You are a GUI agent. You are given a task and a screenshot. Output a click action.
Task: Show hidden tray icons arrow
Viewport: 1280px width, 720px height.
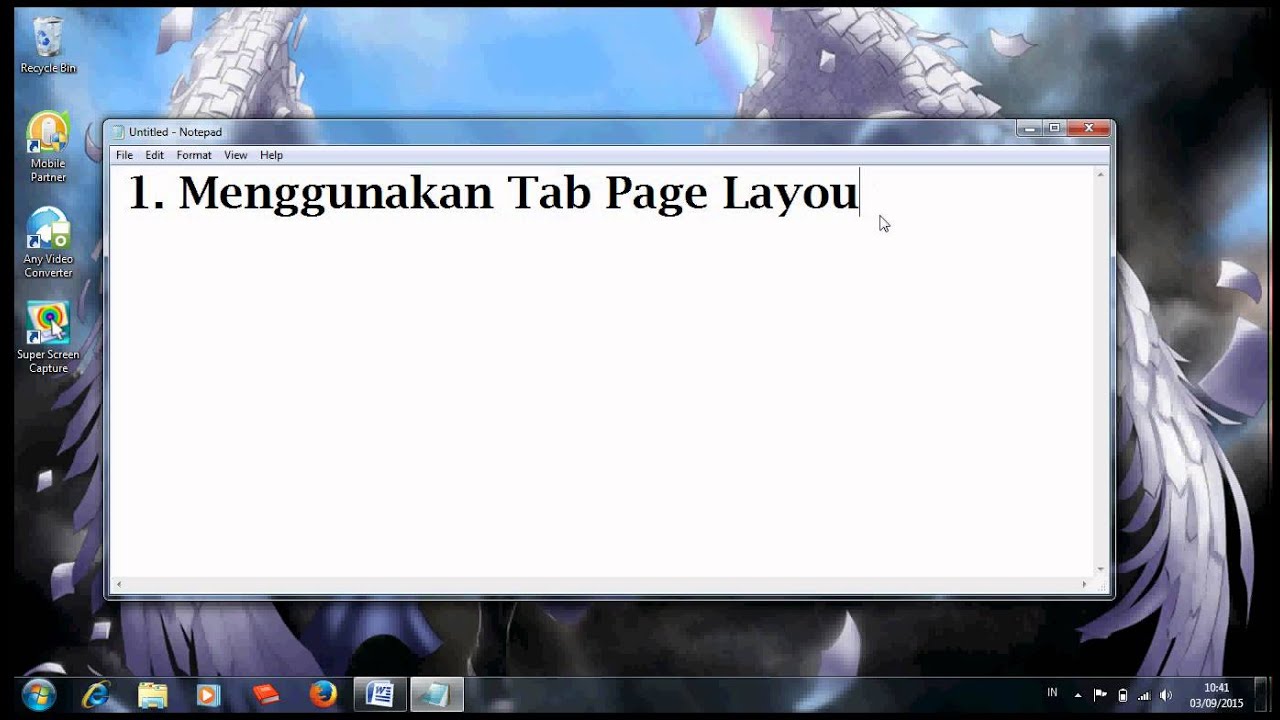(1078, 695)
